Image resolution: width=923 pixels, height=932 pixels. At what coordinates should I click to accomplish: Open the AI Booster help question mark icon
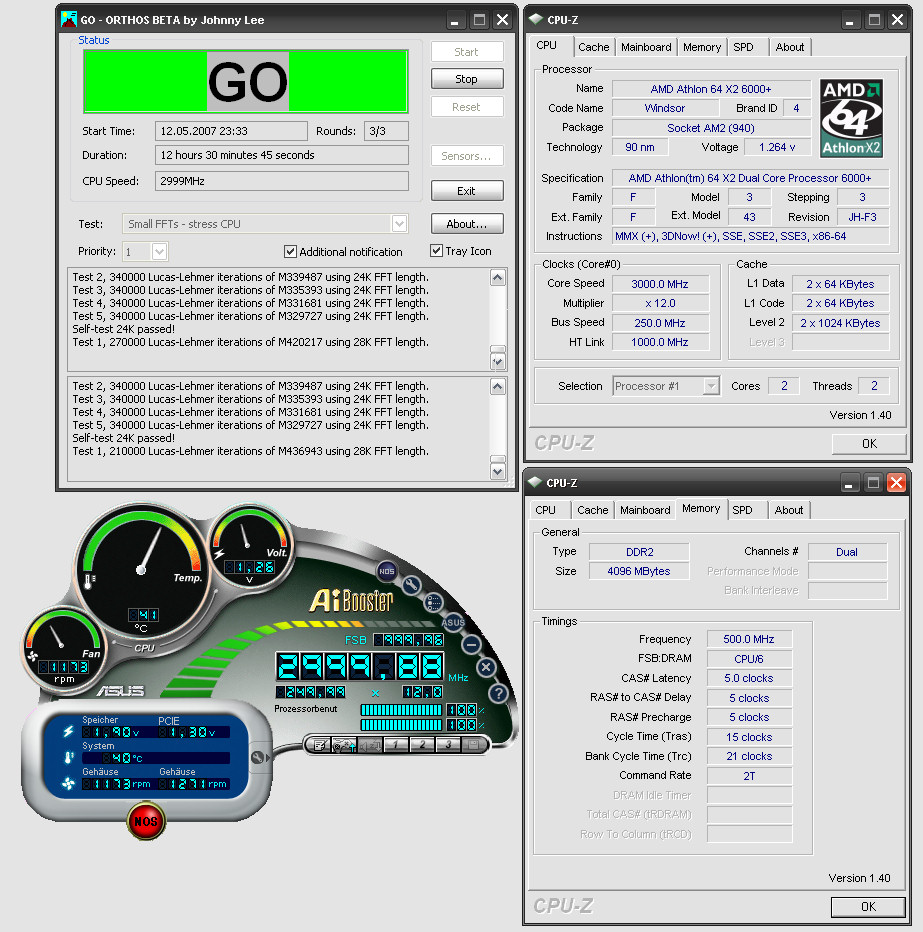point(498,692)
